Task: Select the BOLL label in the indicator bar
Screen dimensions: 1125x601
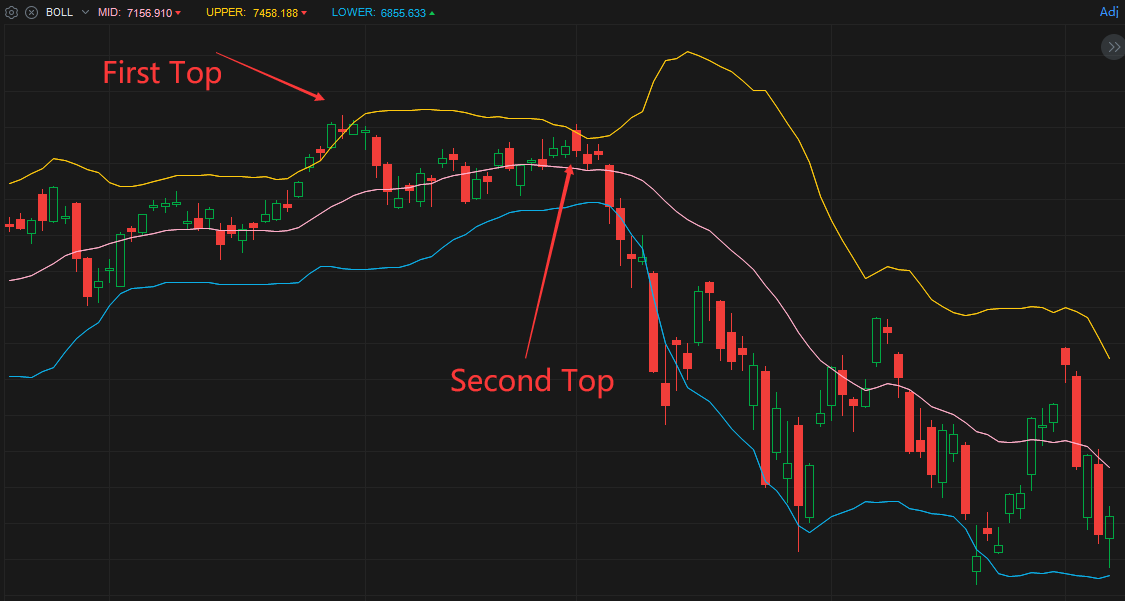Action: click(x=58, y=13)
